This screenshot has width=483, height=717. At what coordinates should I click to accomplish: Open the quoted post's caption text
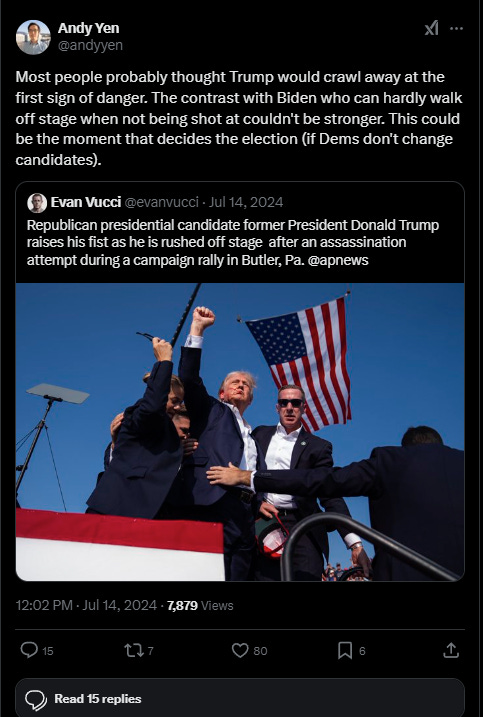(x=233, y=243)
